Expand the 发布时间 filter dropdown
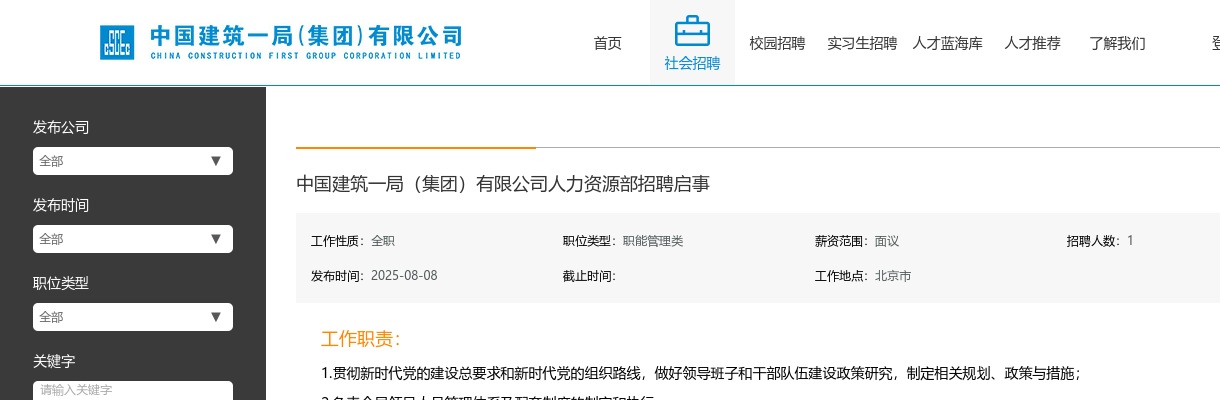Viewport: 1220px width, 400px height. (132, 239)
